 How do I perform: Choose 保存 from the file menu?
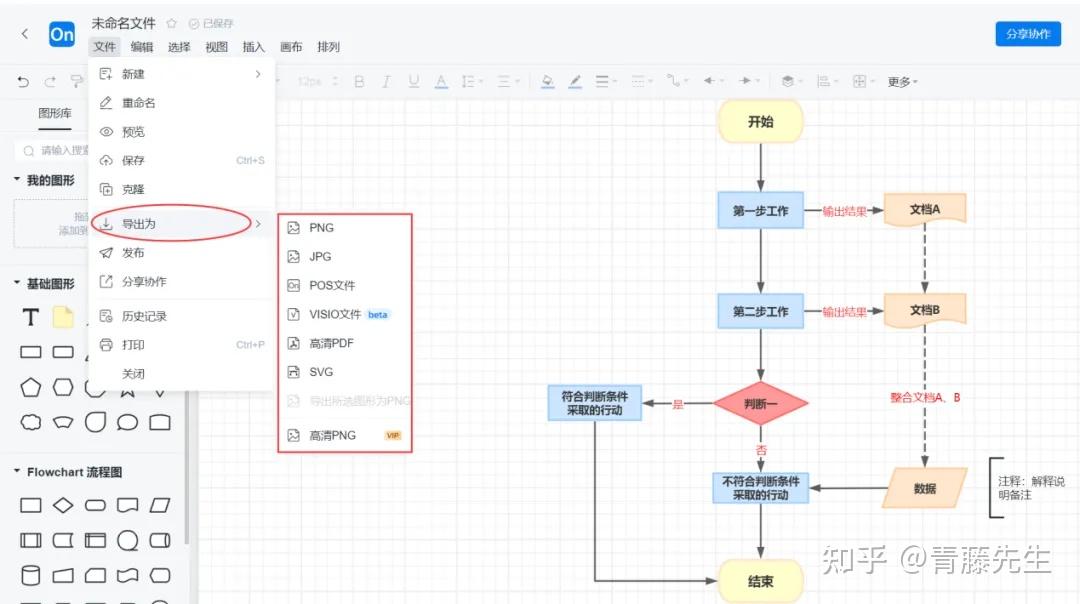click(x=182, y=160)
